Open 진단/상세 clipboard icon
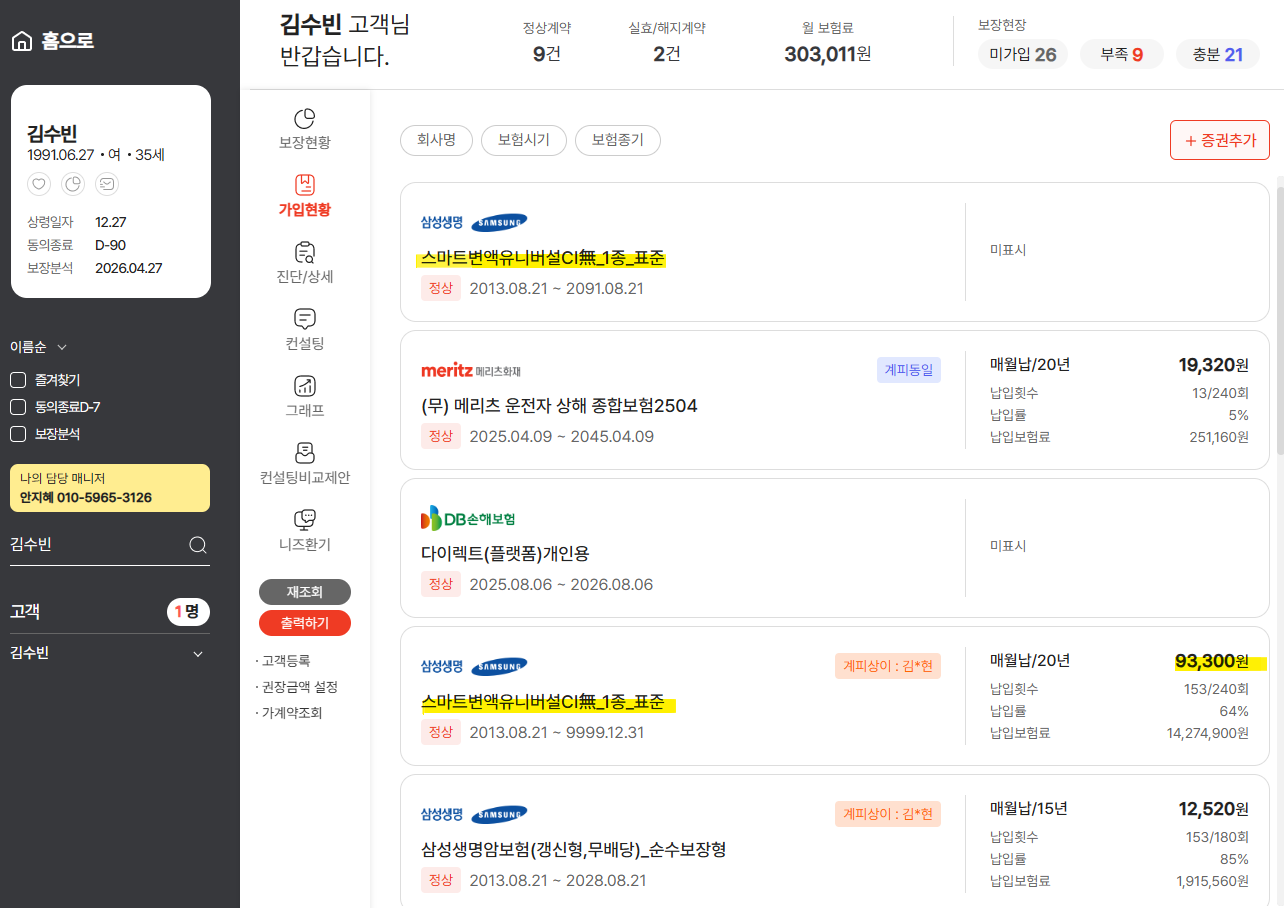Image resolution: width=1284 pixels, height=908 pixels. tap(304, 253)
